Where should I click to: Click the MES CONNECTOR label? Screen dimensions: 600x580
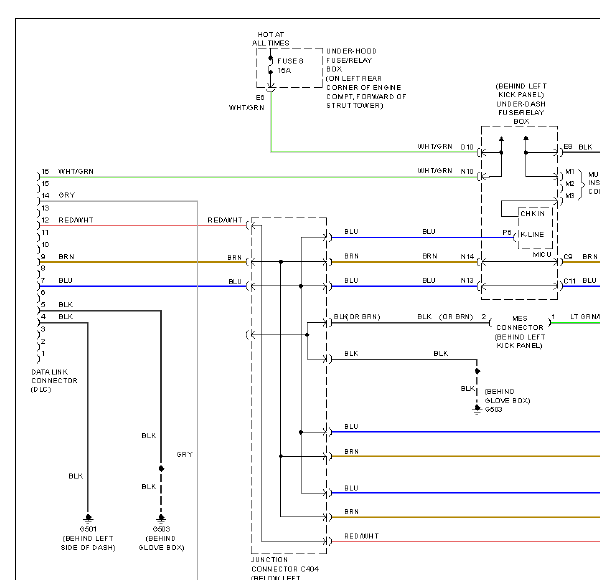(x=520, y=323)
